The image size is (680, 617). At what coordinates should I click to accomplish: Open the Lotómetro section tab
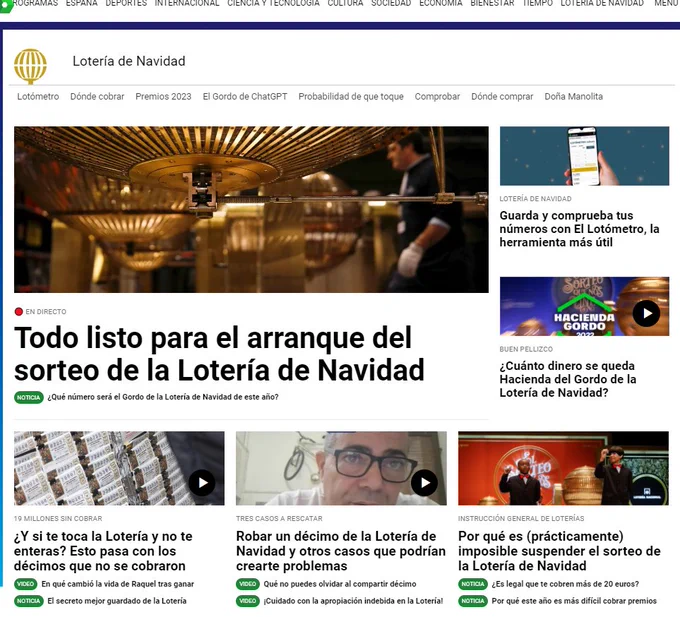pos(38,97)
